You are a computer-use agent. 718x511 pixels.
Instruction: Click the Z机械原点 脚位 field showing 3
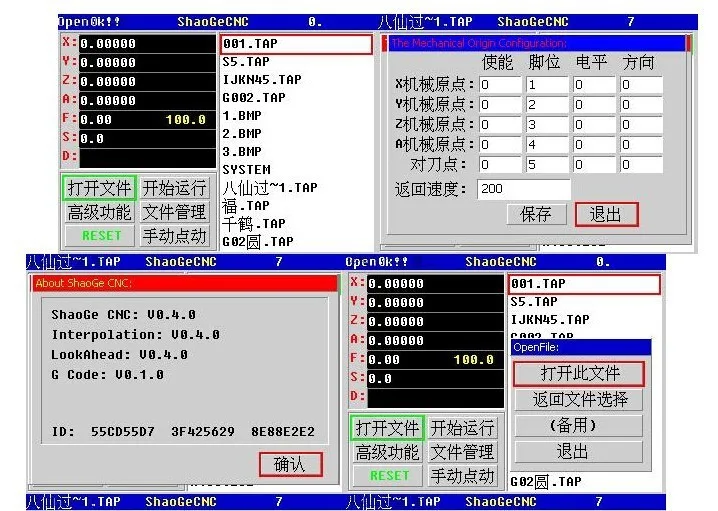pyautogui.click(x=547, y=125)
